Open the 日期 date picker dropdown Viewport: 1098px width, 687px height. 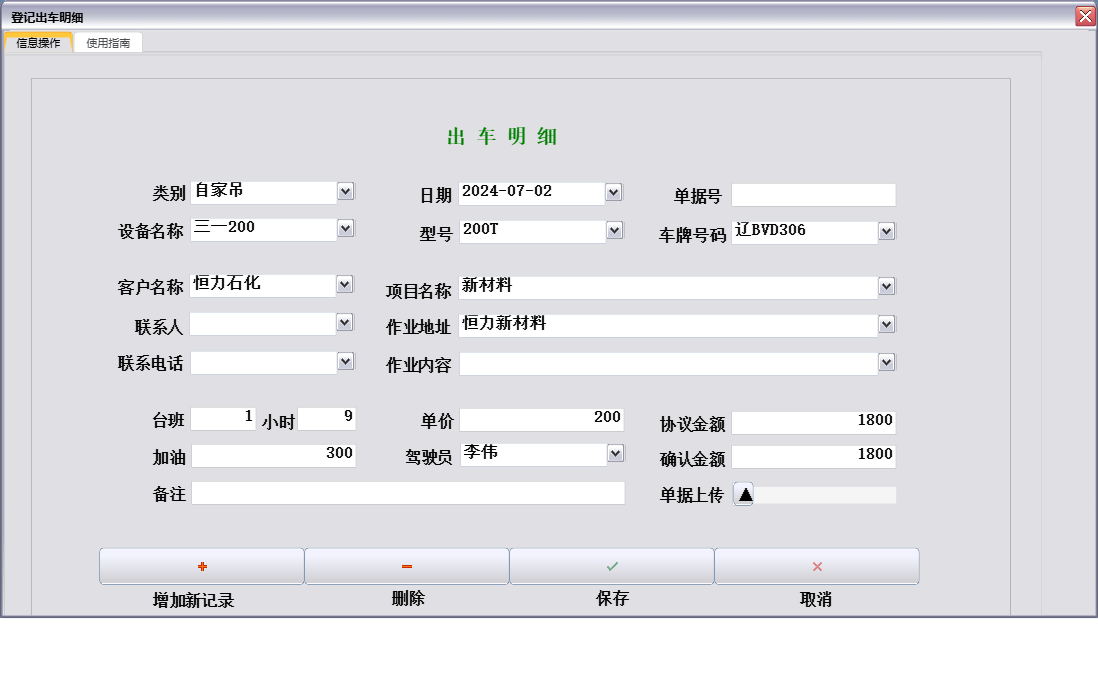coord(613,192)
